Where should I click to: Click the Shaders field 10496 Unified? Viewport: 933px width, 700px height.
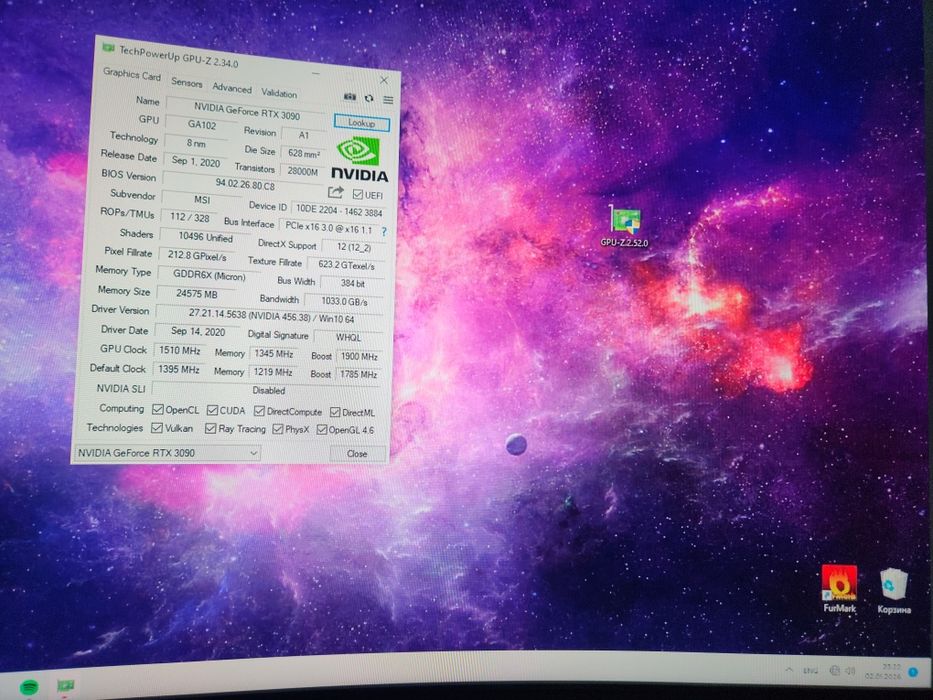click(x=205, y=236)
